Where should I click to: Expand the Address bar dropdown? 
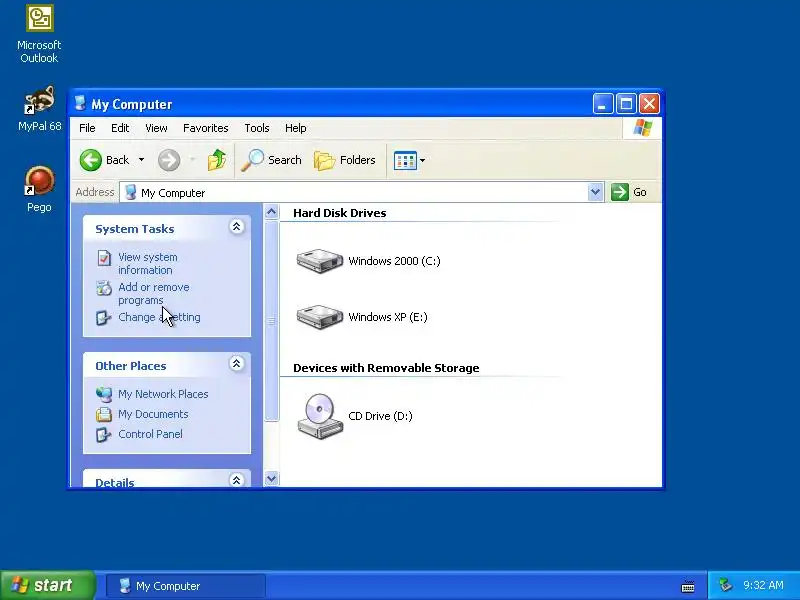595,192
